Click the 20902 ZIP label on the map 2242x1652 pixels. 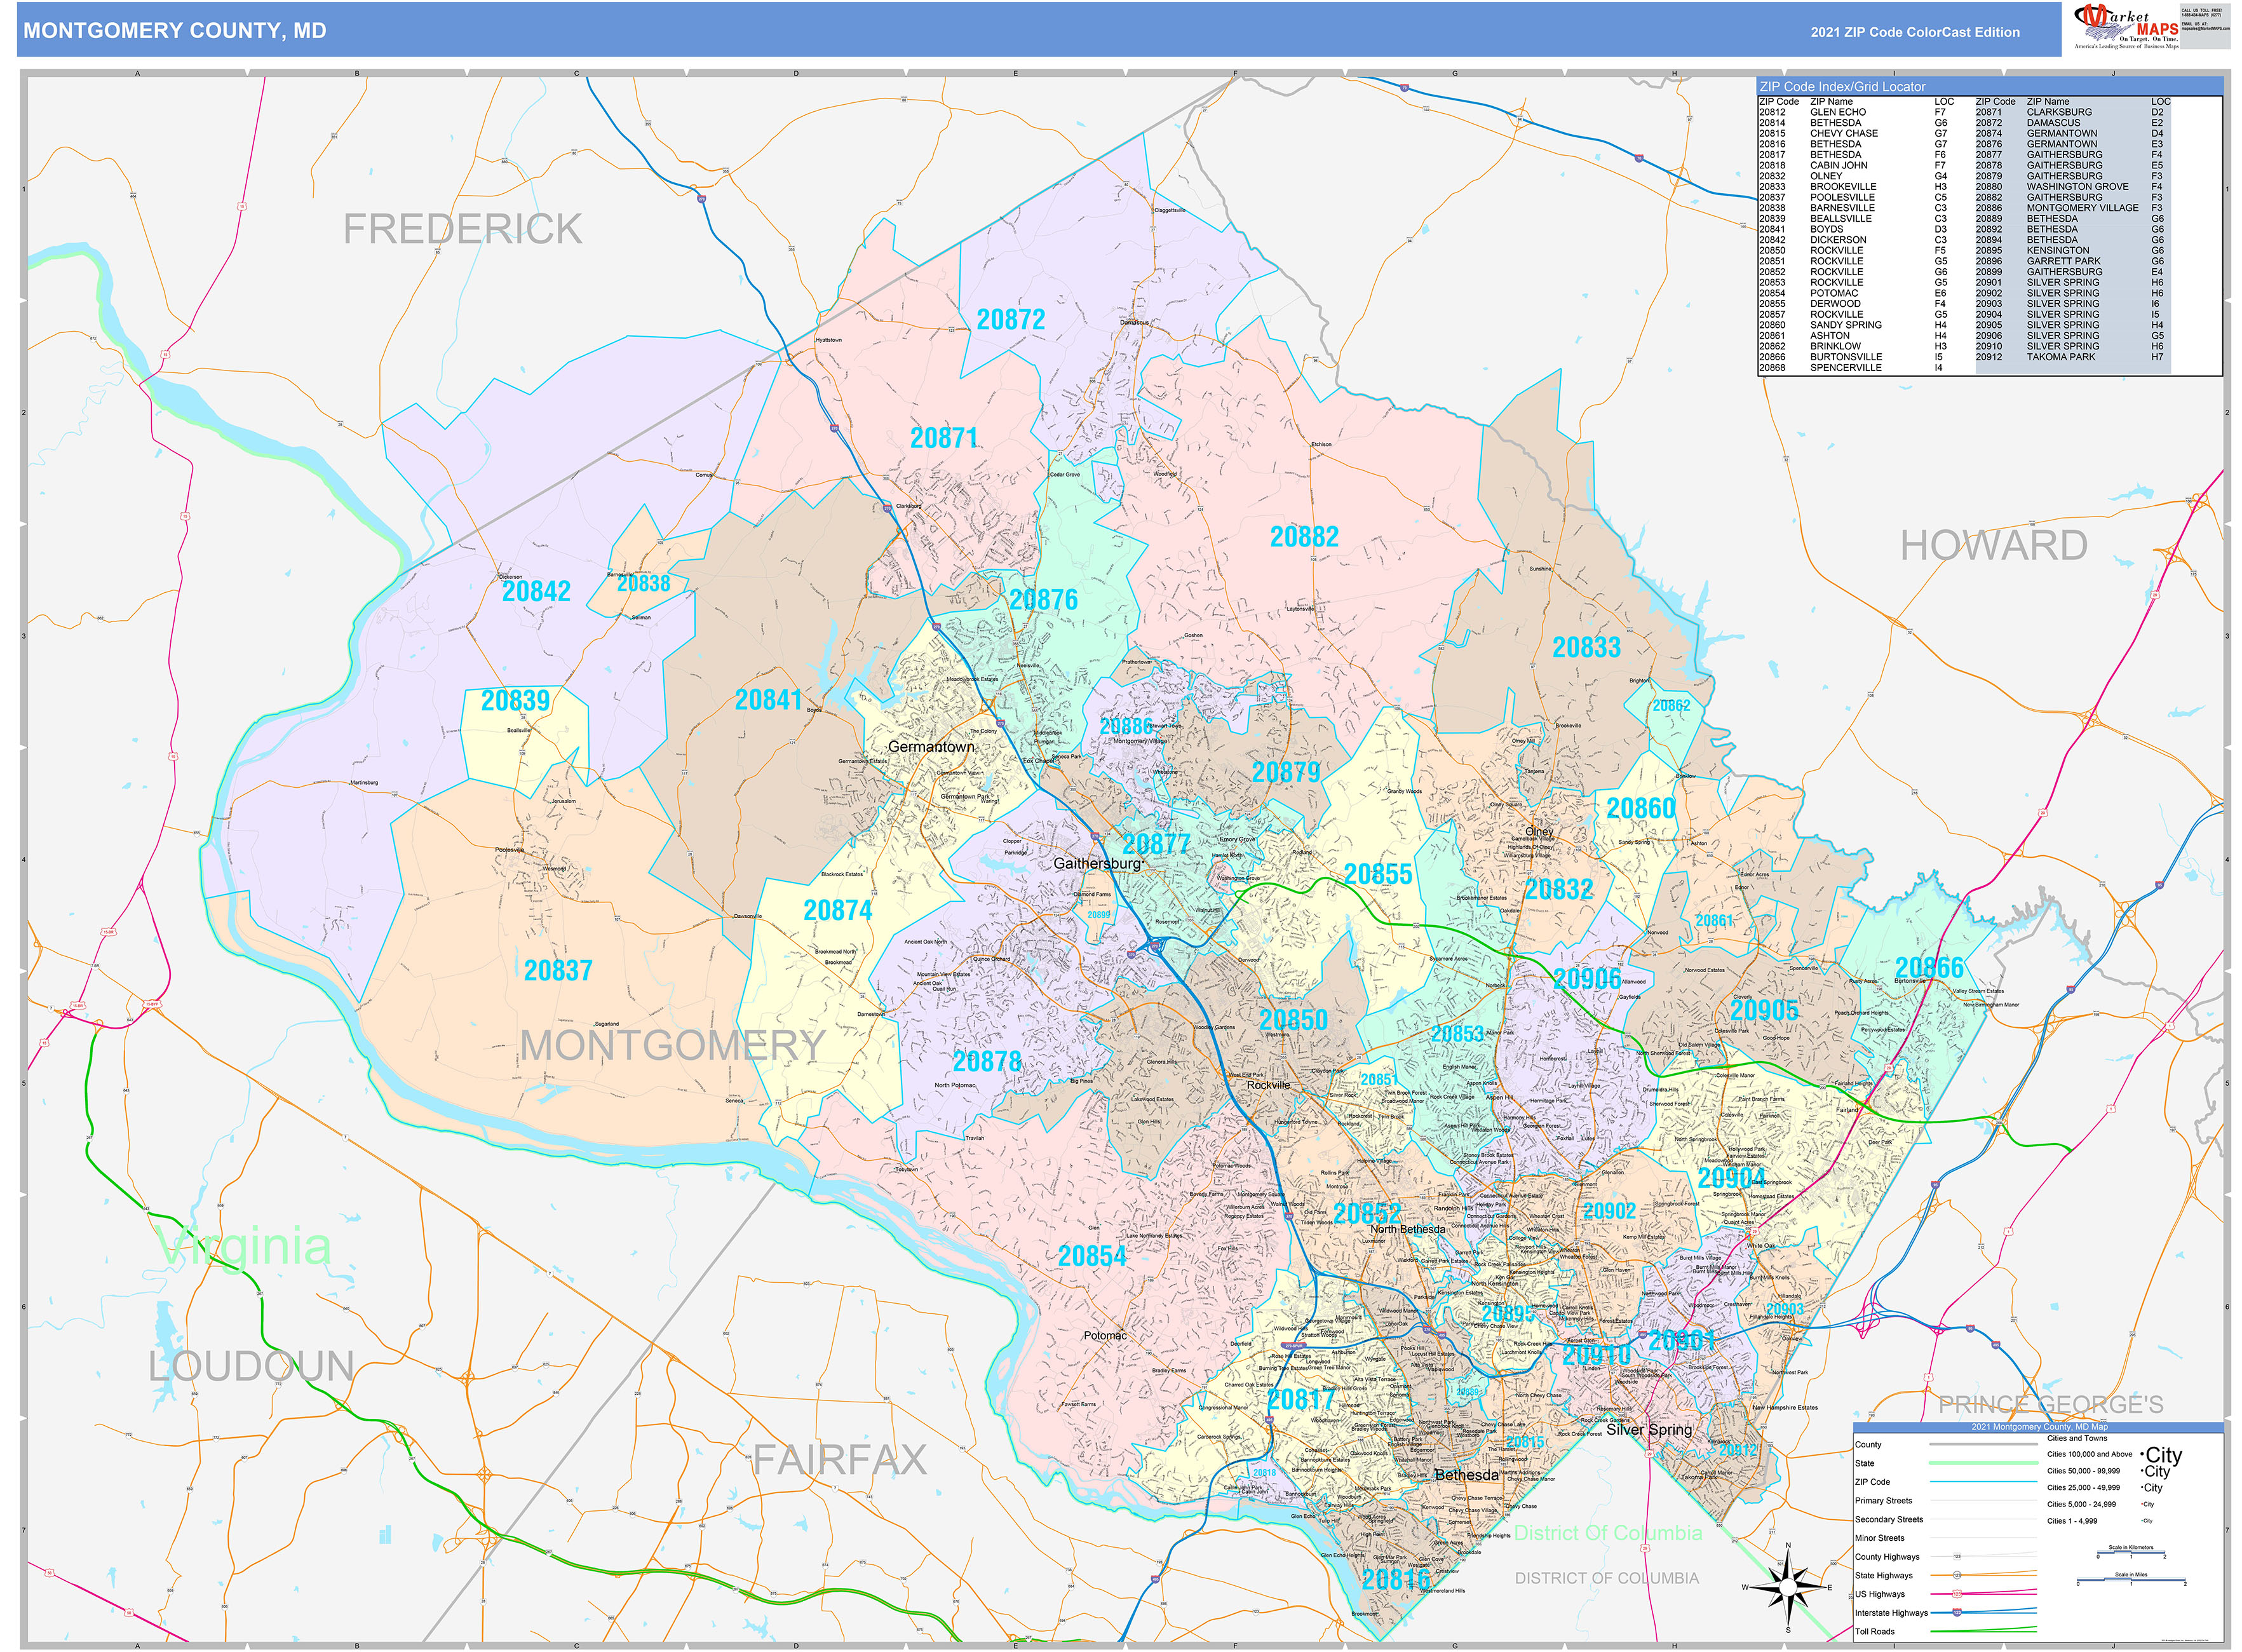click(x=1609, y=1211)
